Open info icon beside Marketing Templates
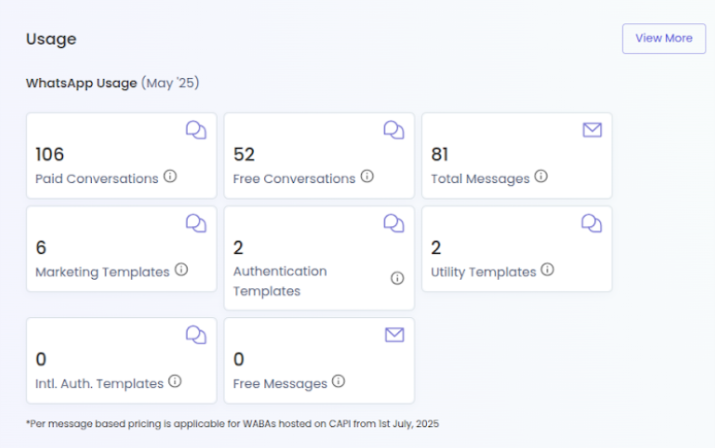715x448 pixels. pyautogui.click(x=181, y=270)
